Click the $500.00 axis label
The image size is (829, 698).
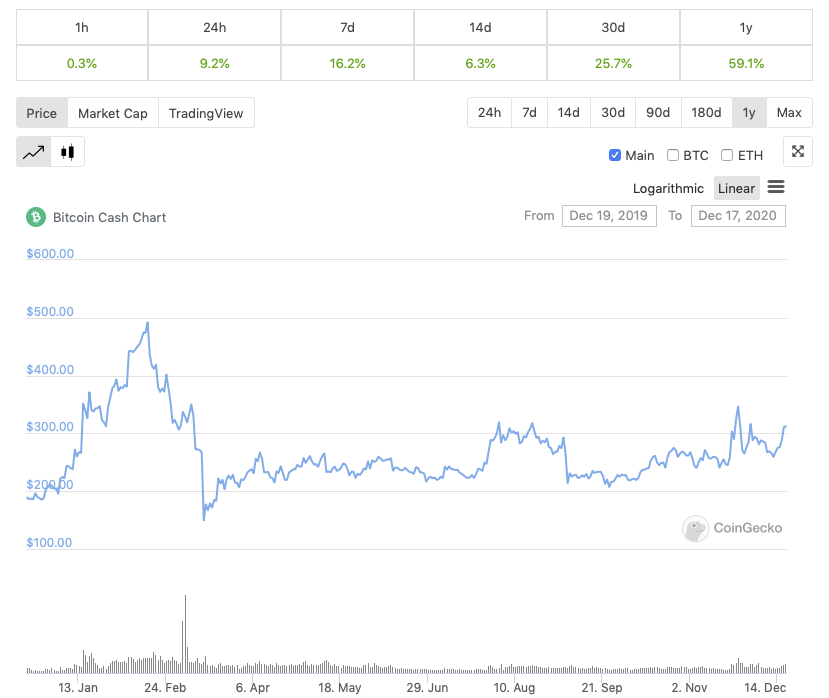click(50, 311)
